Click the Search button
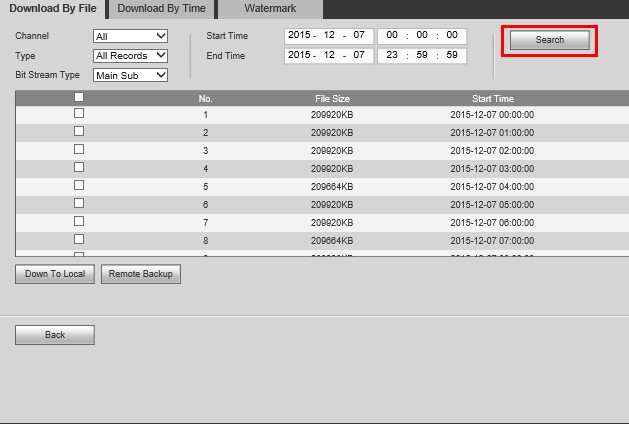The image size is (629, 424). coord(549,40)
